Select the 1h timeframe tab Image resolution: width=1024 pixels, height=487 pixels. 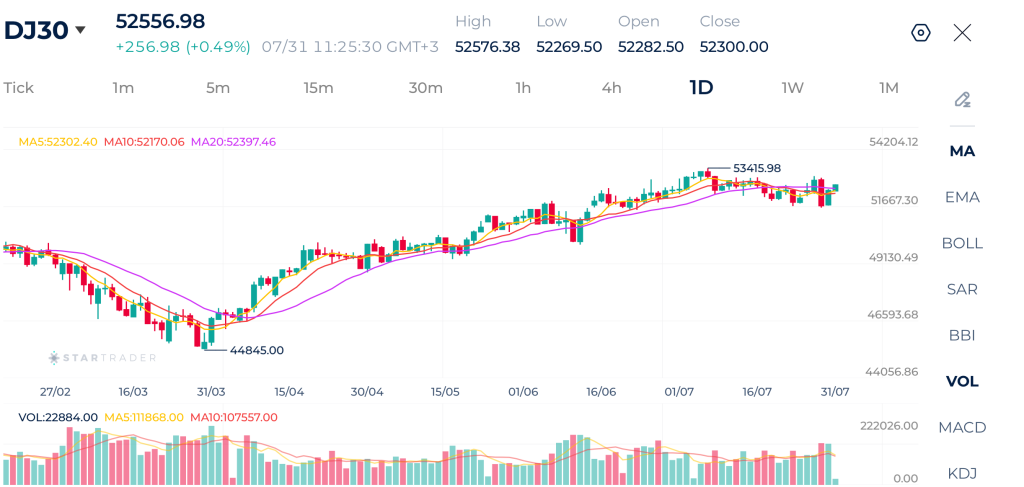523,87
